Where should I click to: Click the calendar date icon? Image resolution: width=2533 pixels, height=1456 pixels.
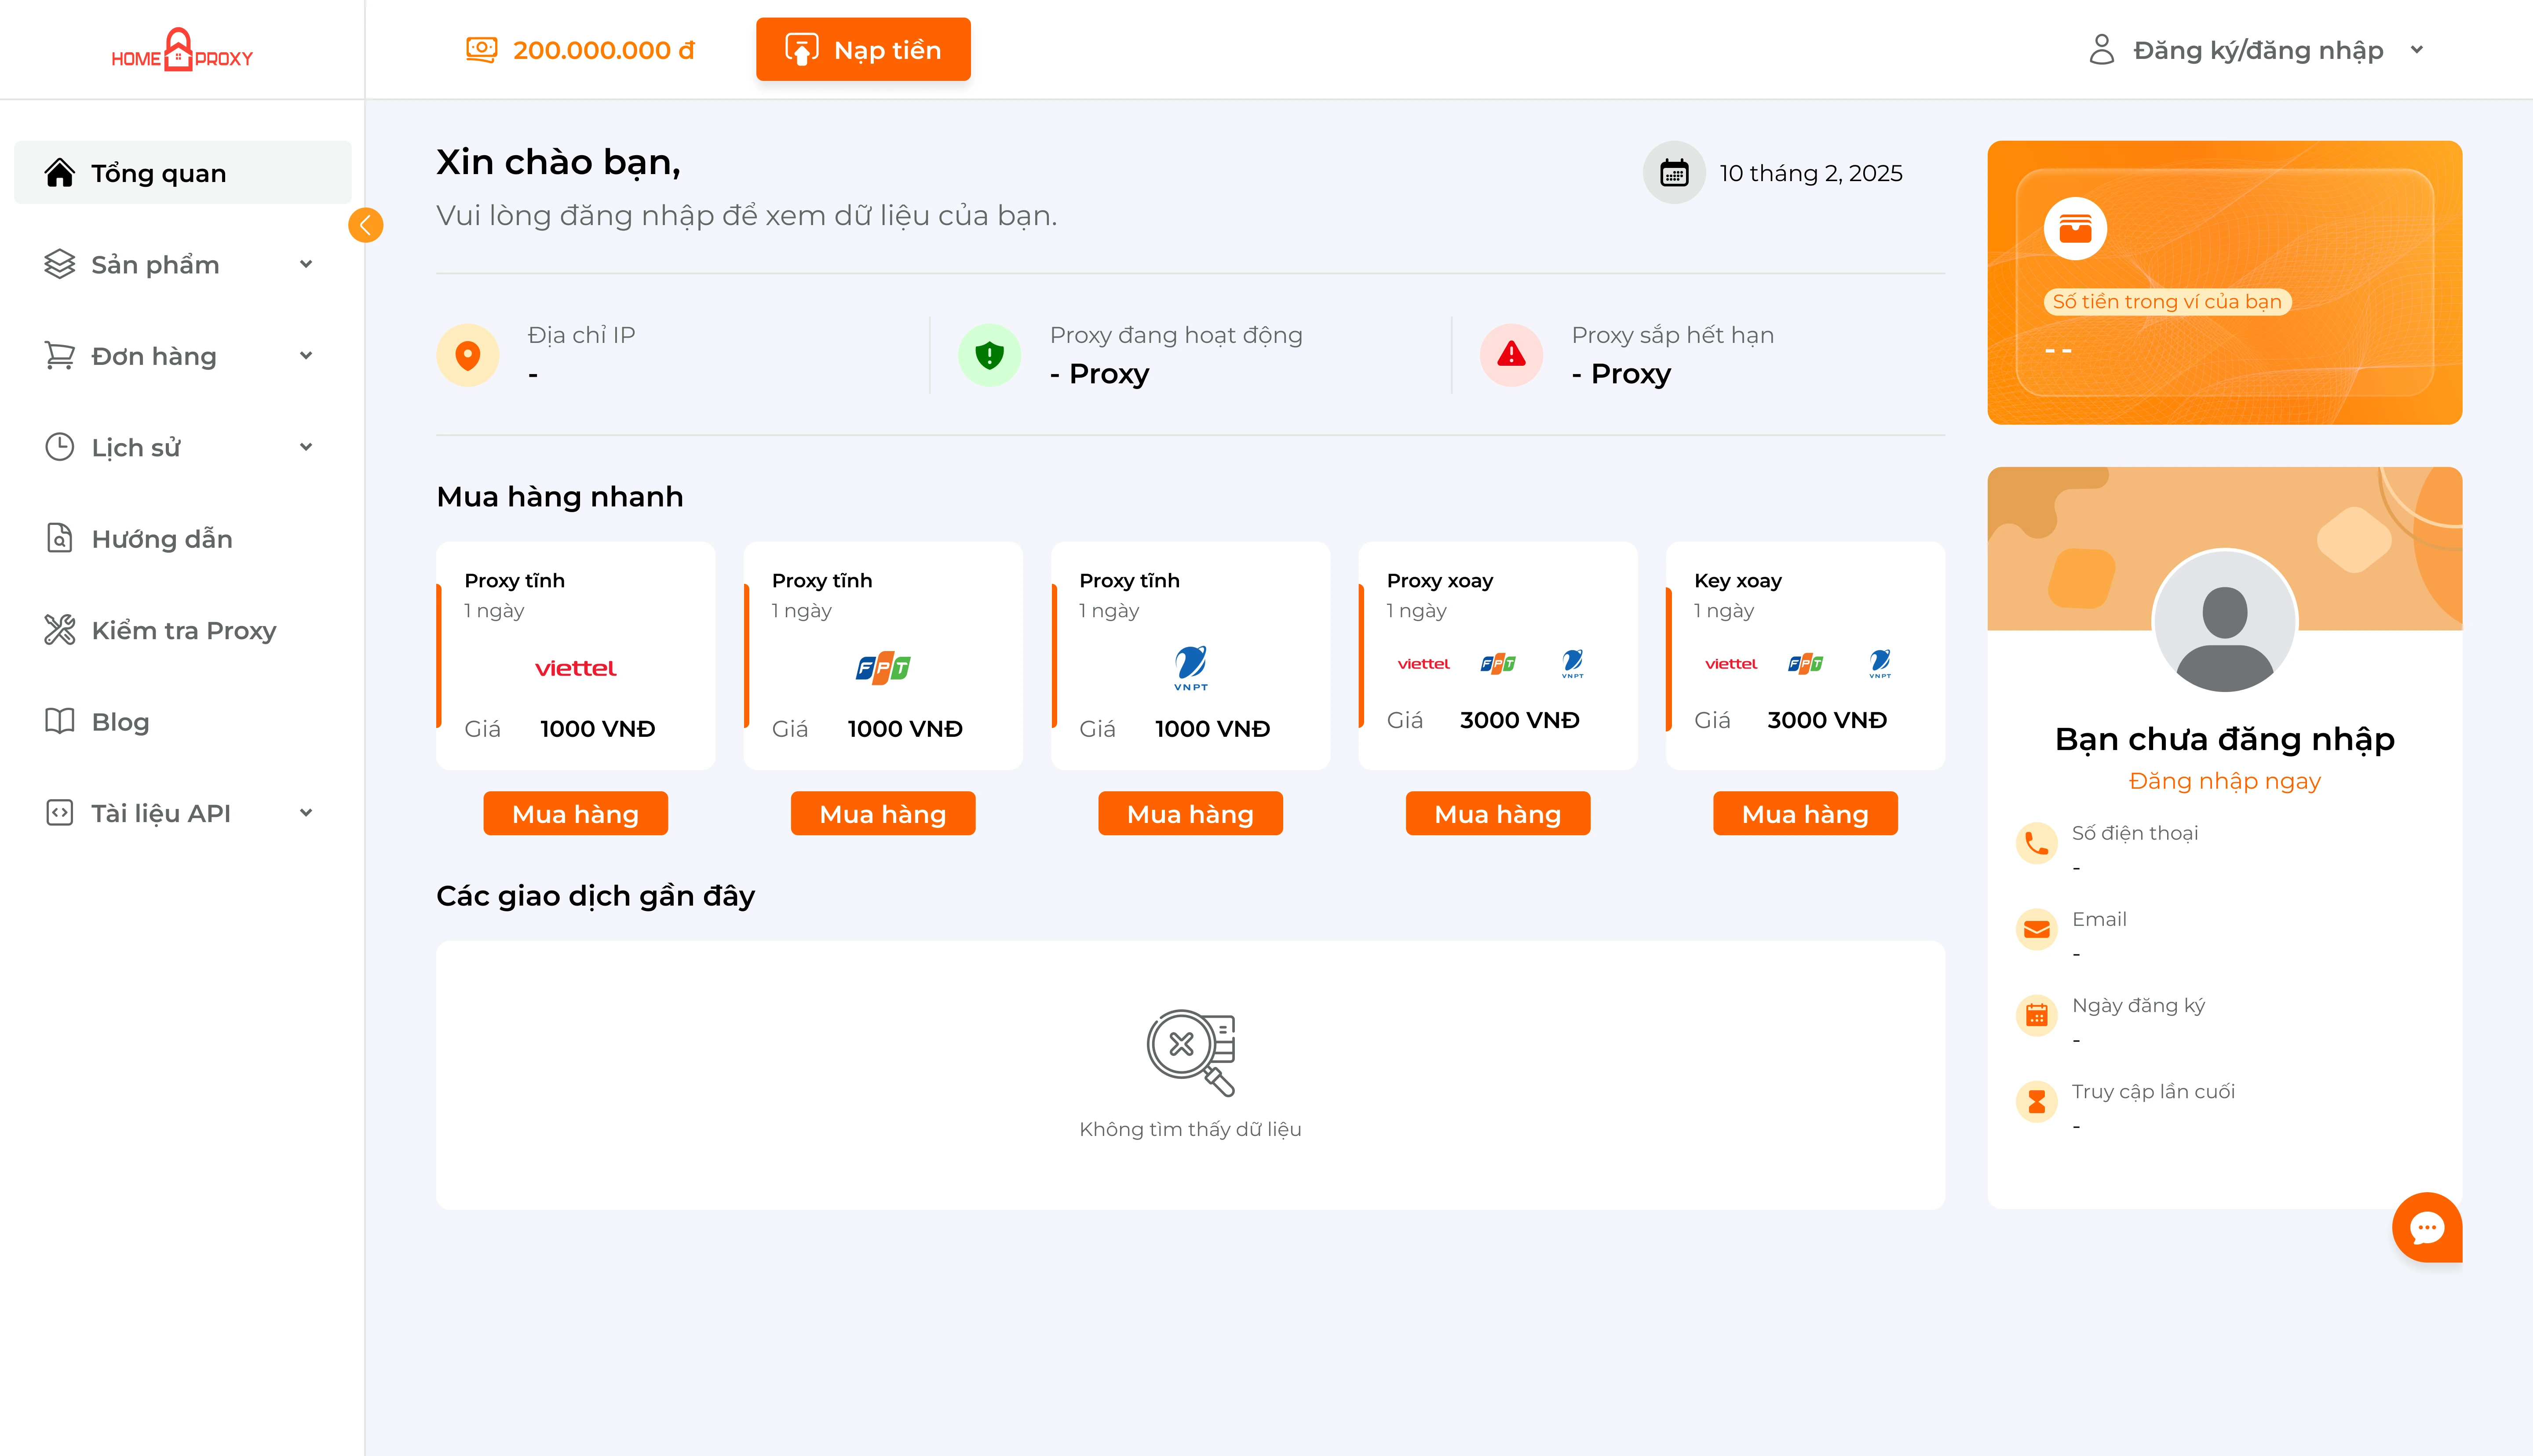pos(1674,173)
